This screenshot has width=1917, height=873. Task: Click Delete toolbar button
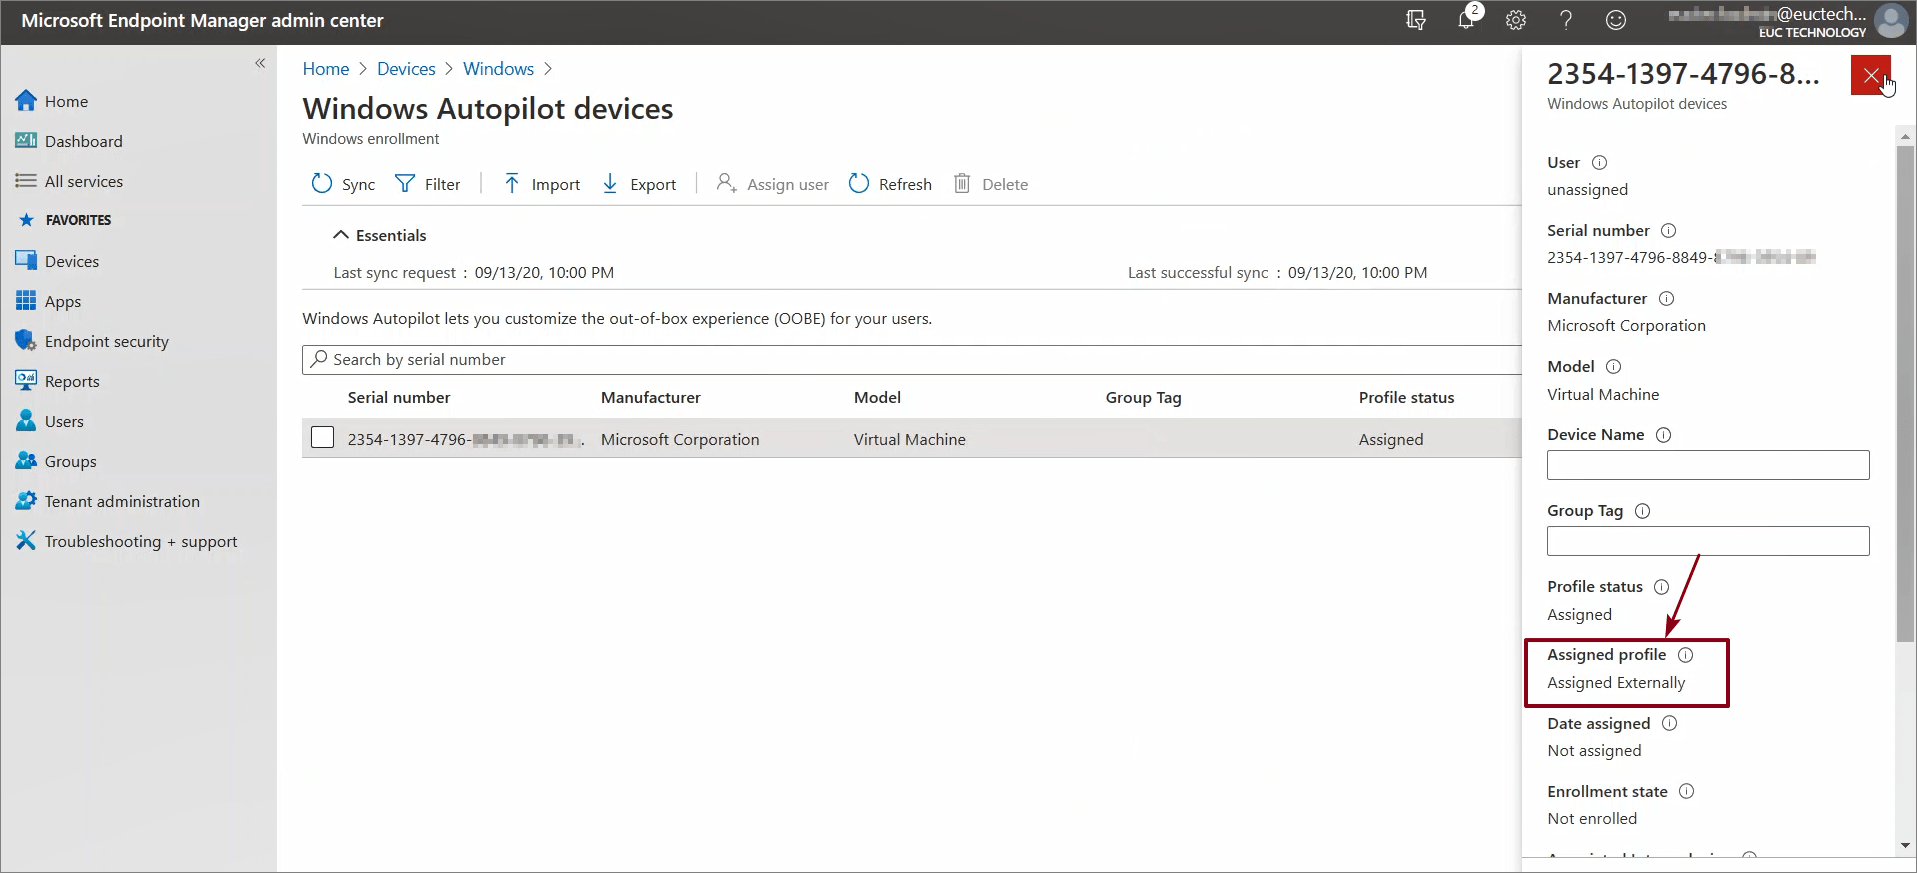coord(991,184)
